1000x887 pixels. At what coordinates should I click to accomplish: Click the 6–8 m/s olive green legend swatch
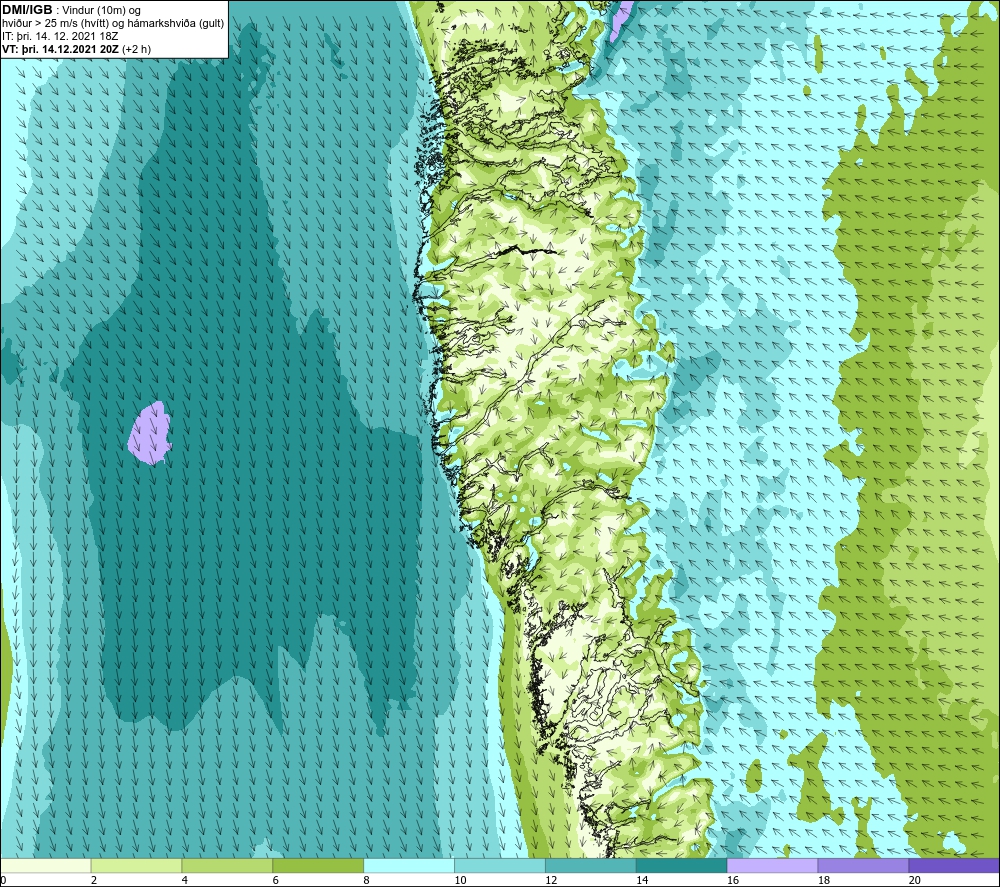coord(318,865)
